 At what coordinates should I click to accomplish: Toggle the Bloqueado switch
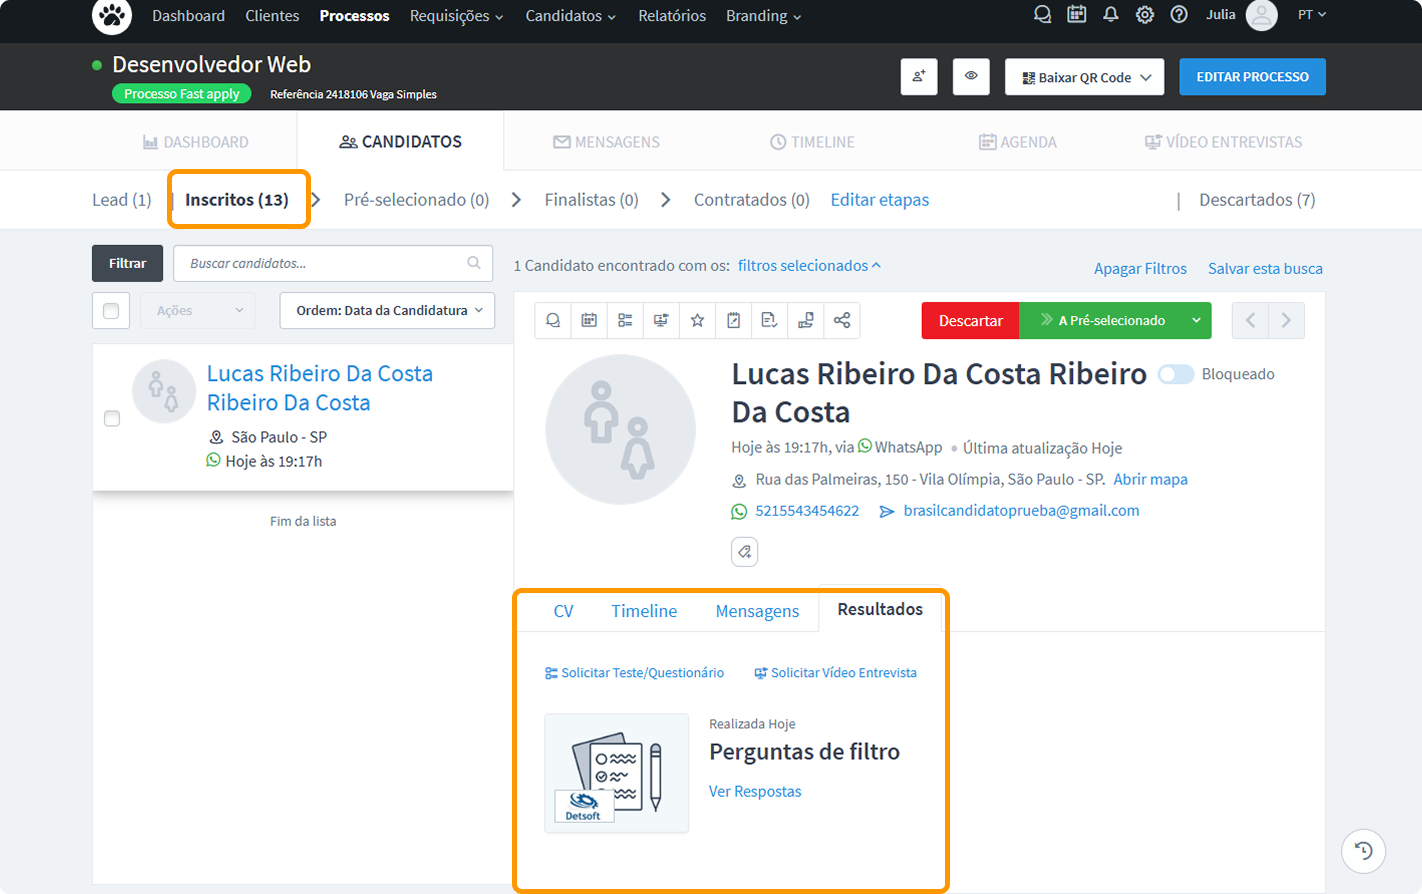point(1175,374)
